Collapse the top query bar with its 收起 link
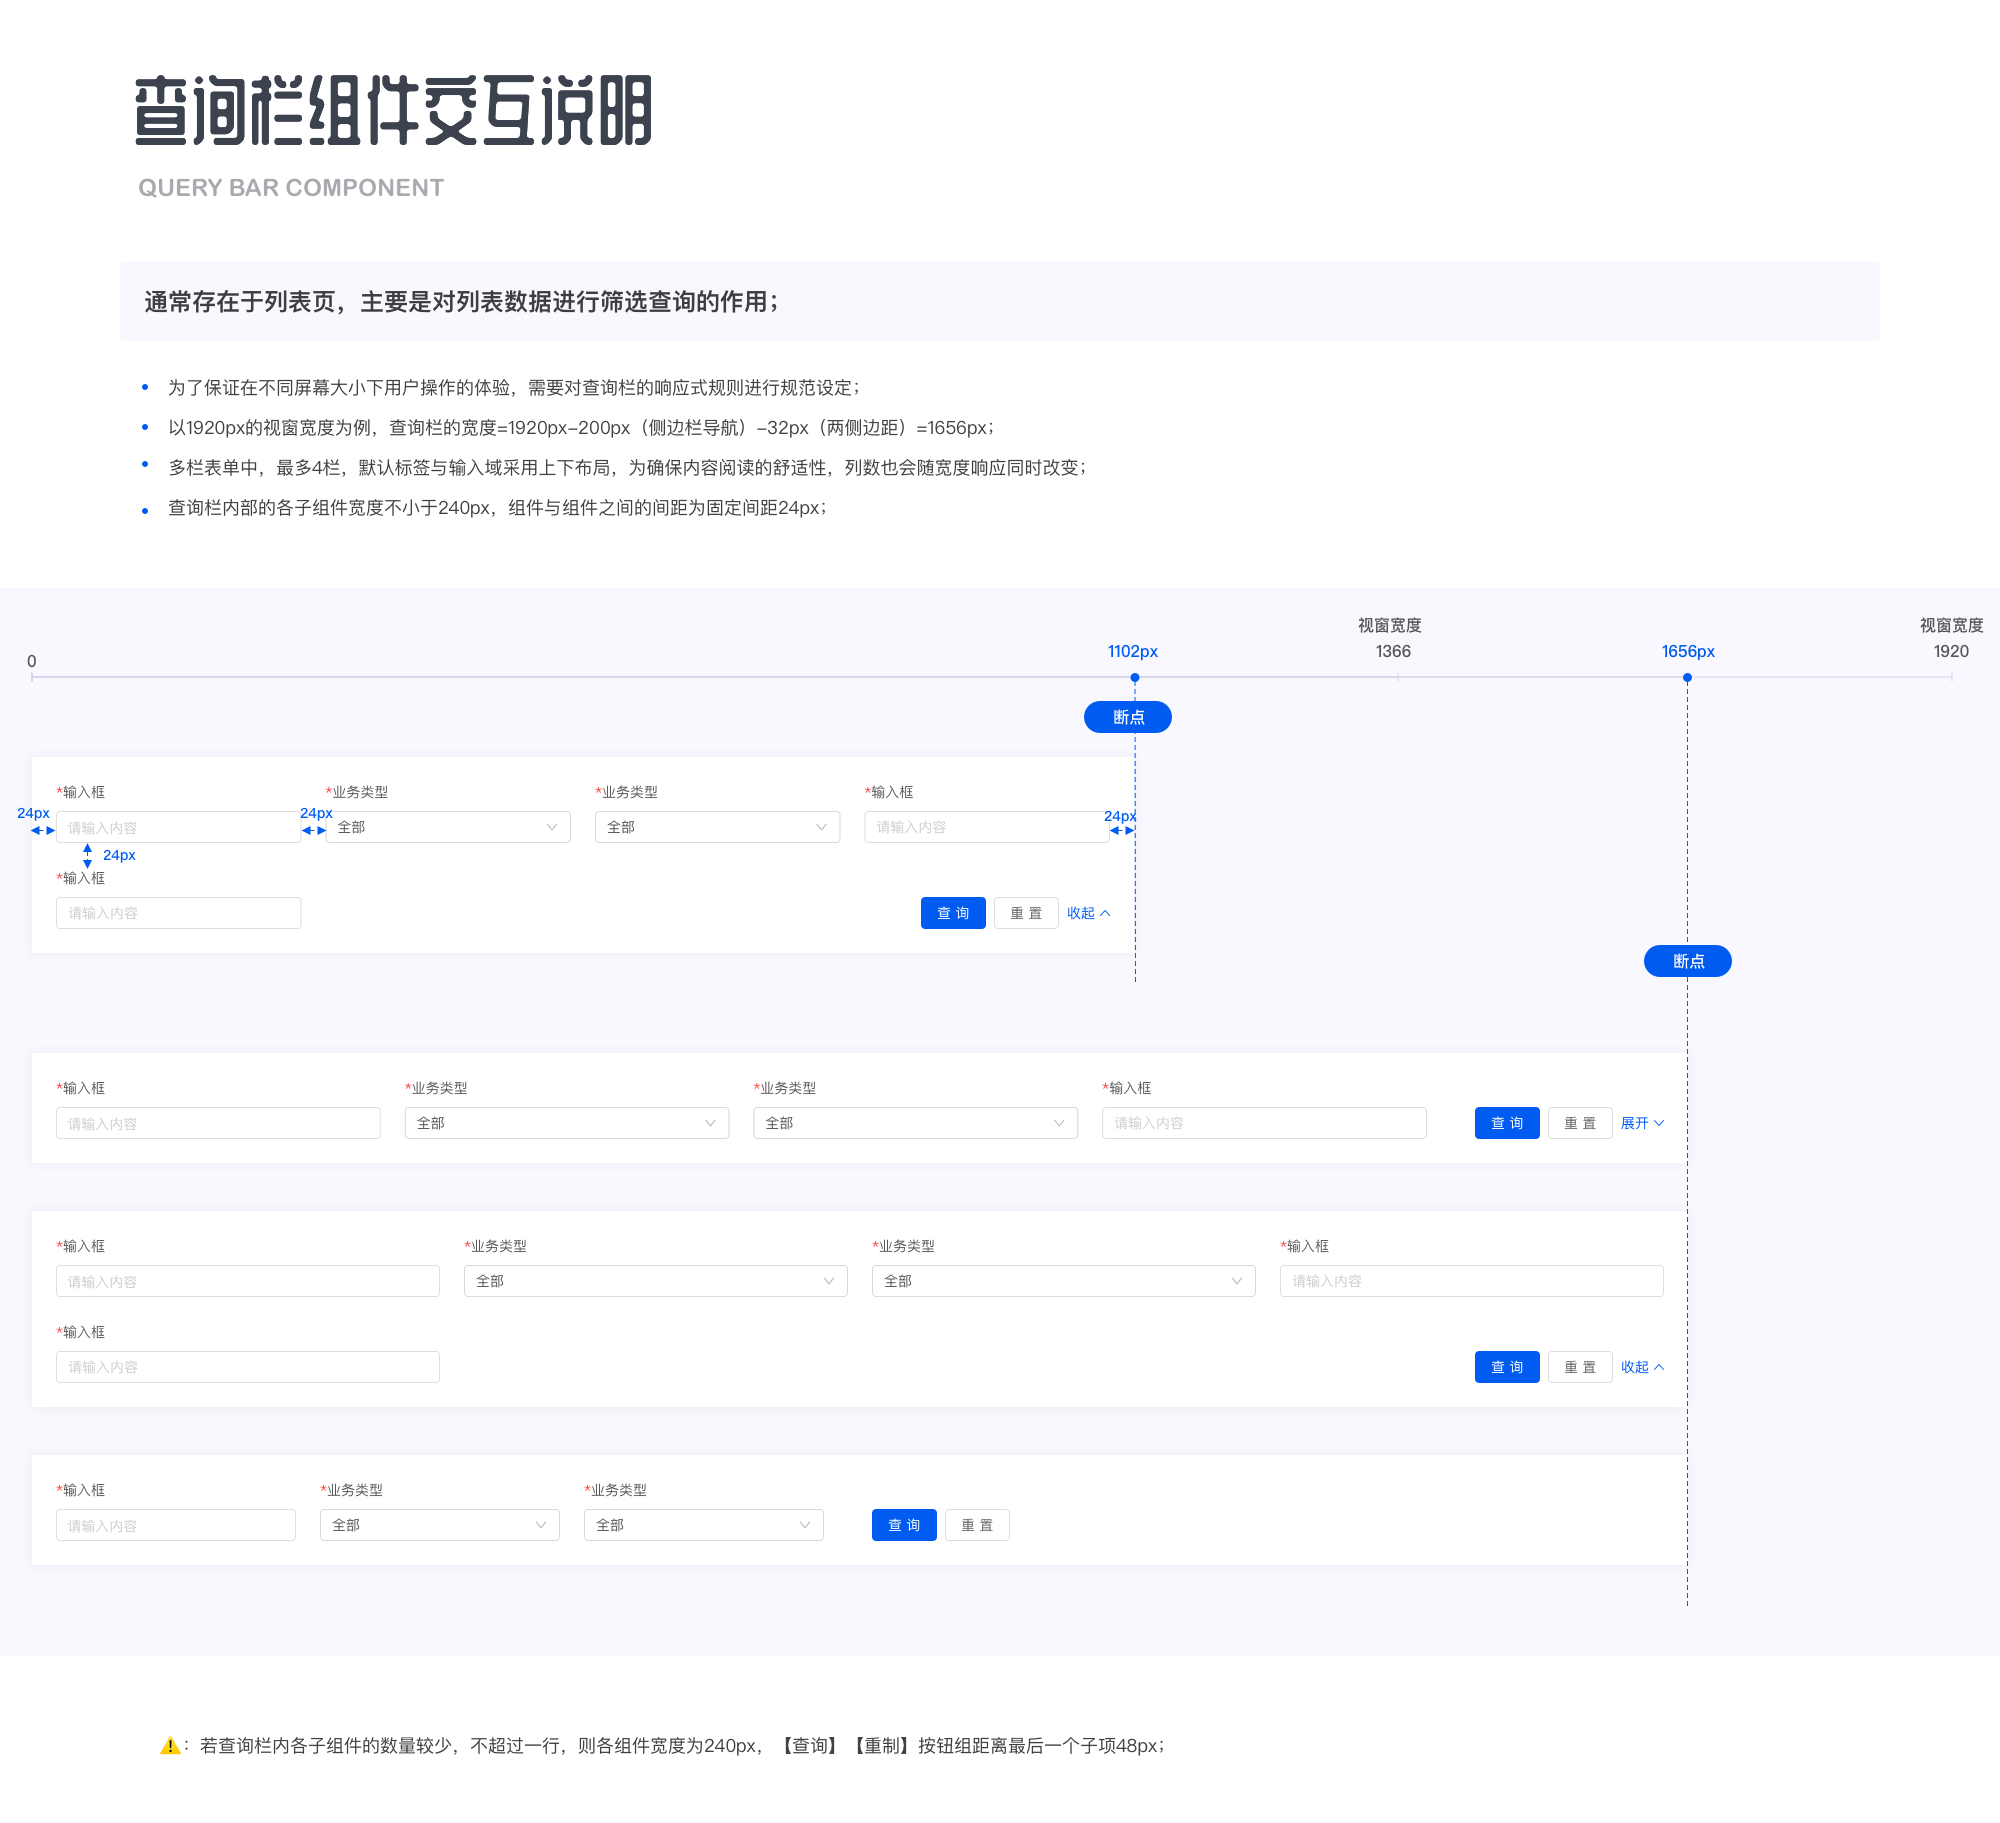Viewport: 2000px width, 1823px height. point(1088,913)
